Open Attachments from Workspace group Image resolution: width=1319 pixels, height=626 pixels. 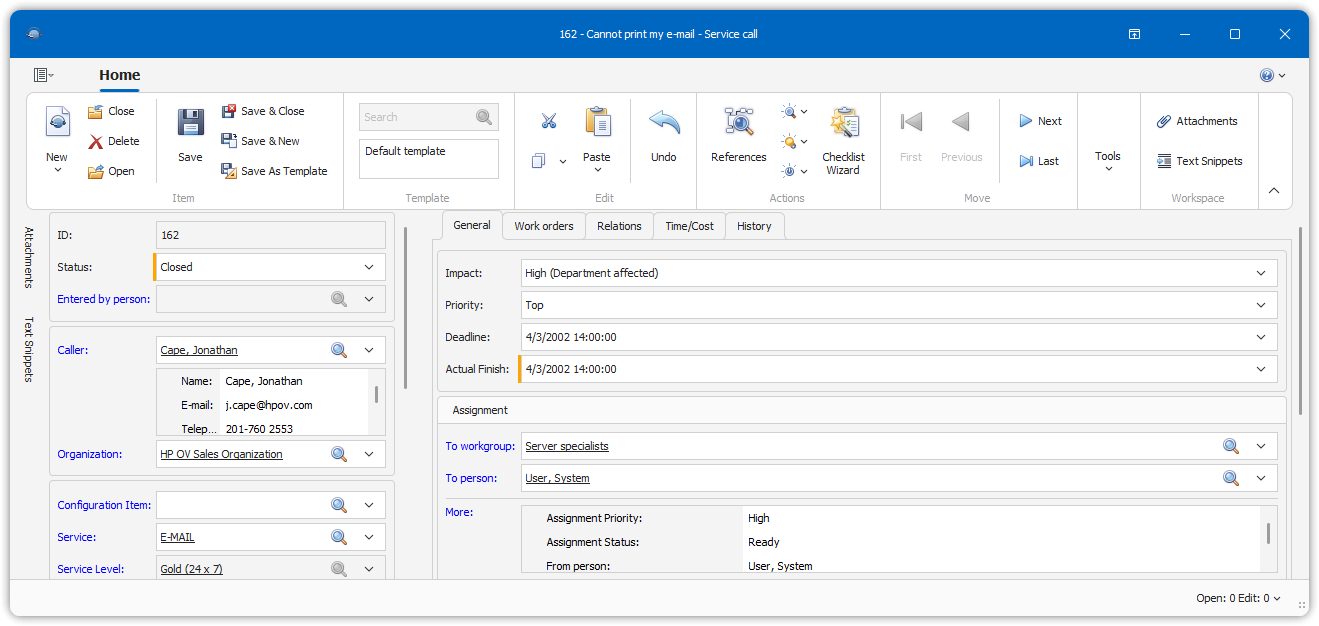click(x=1197, y=121)
